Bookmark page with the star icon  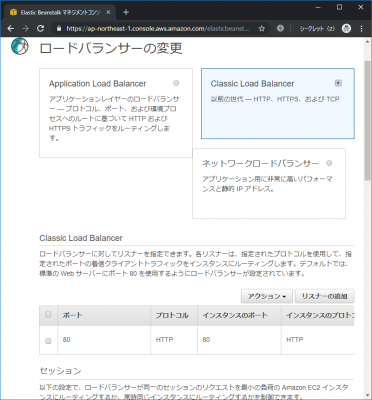(262, 29)
